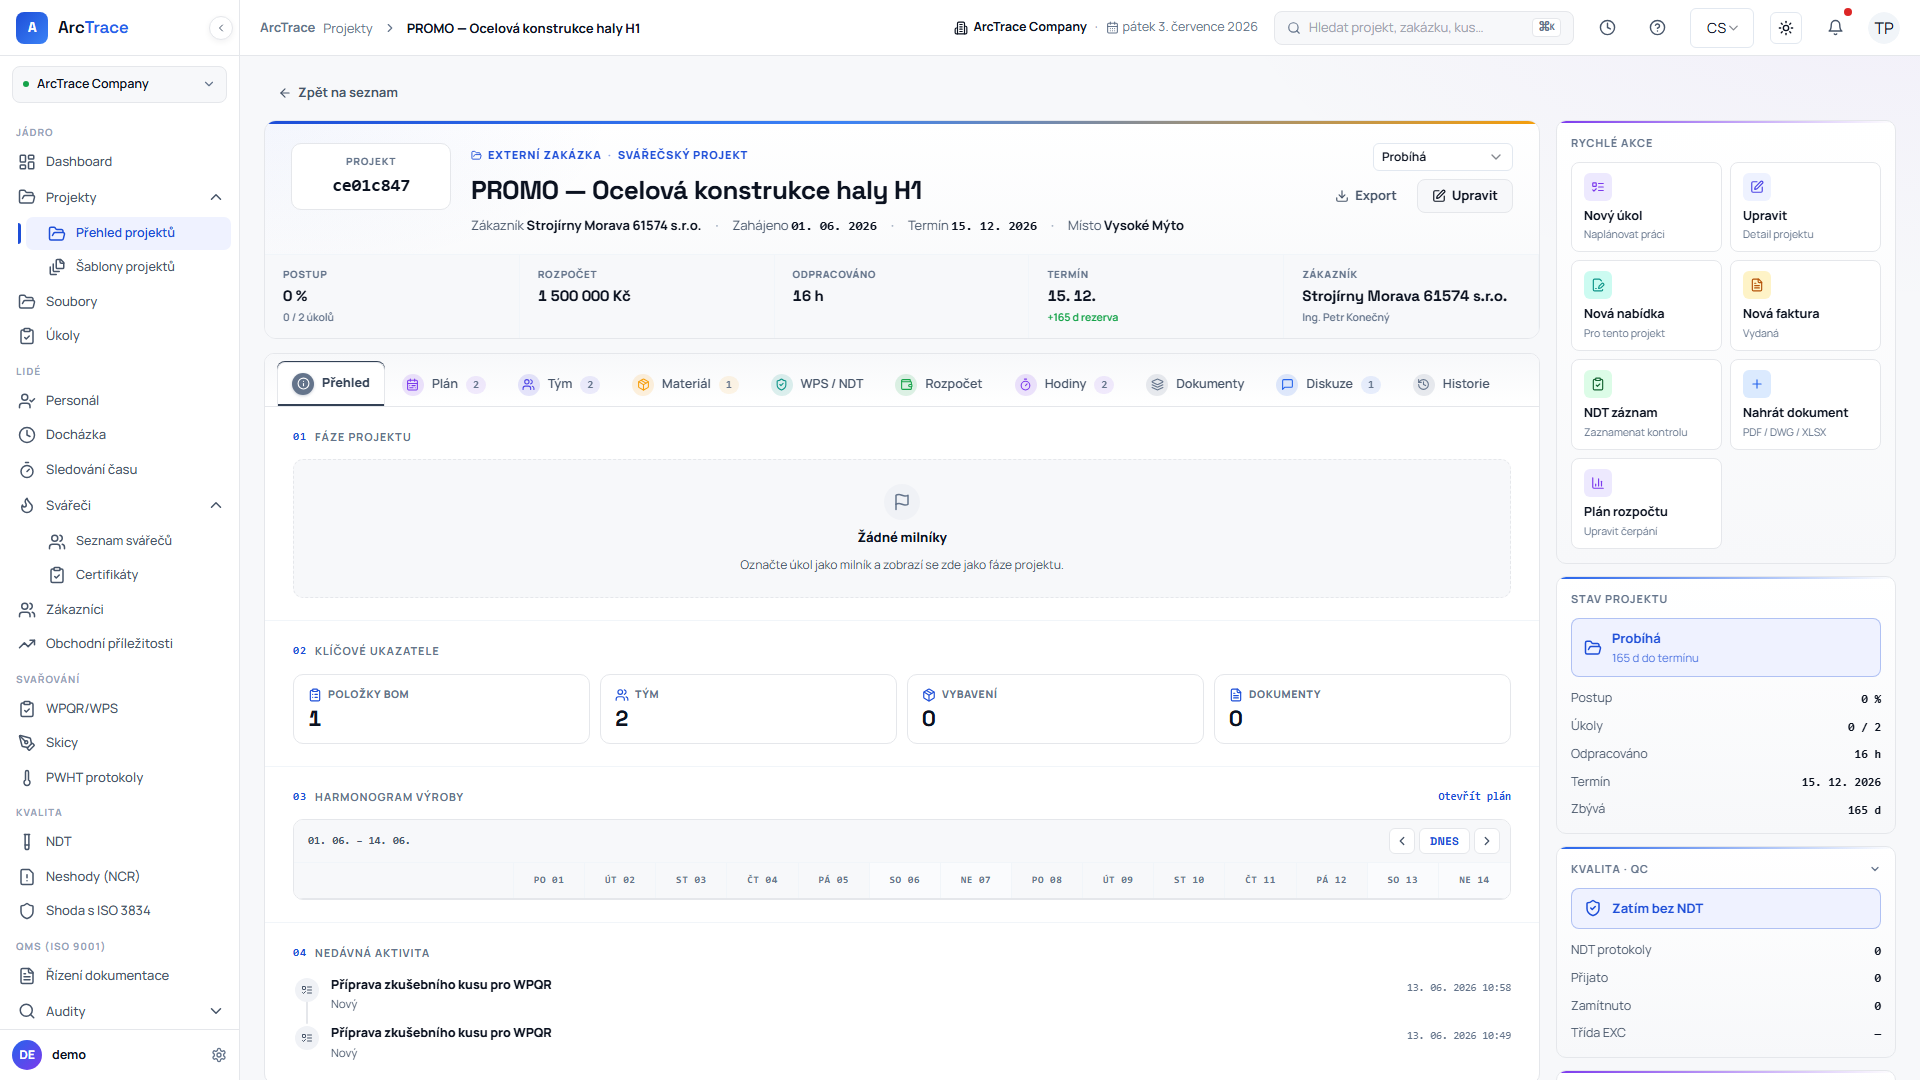Go to previous period in schedule
Viewport: 1920px width, 1080px height.
[1402, 842]
